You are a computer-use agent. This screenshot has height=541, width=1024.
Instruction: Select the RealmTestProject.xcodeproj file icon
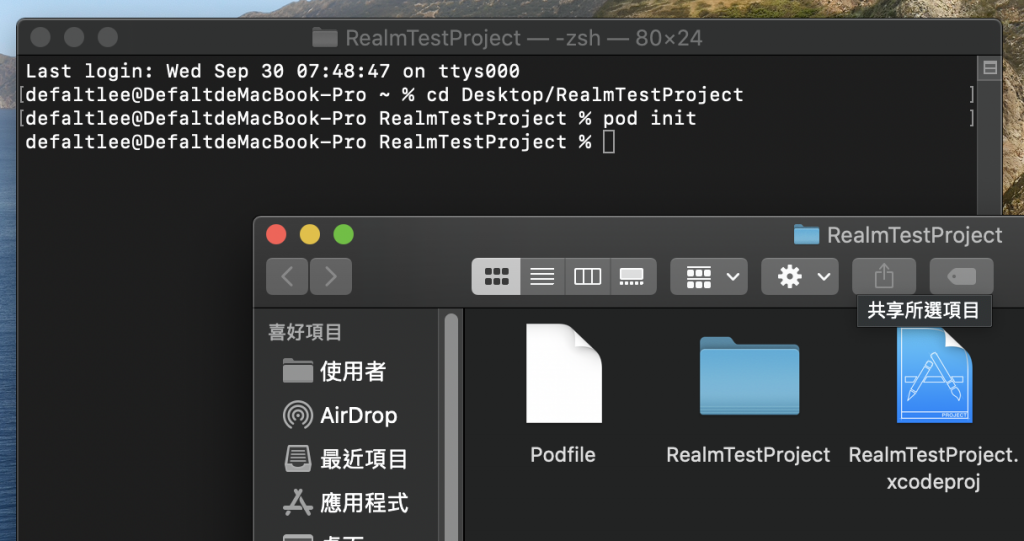point(934,375)
